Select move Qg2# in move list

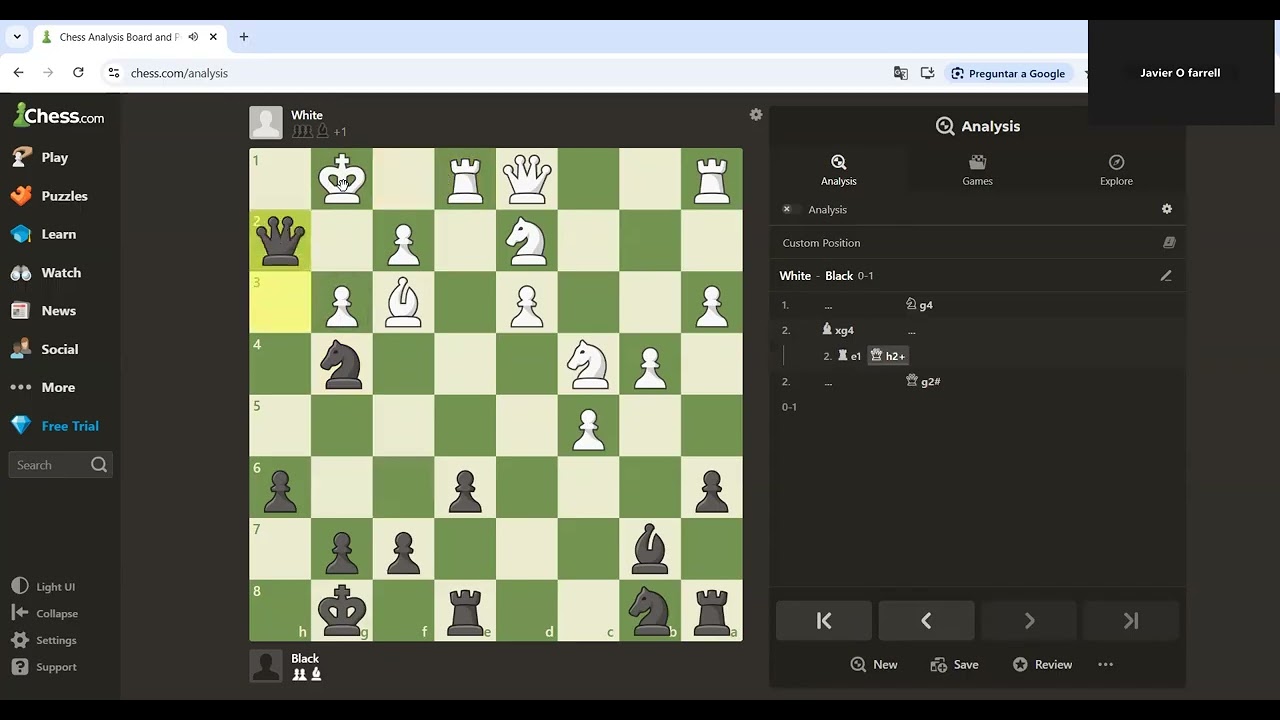coord(923,381)
